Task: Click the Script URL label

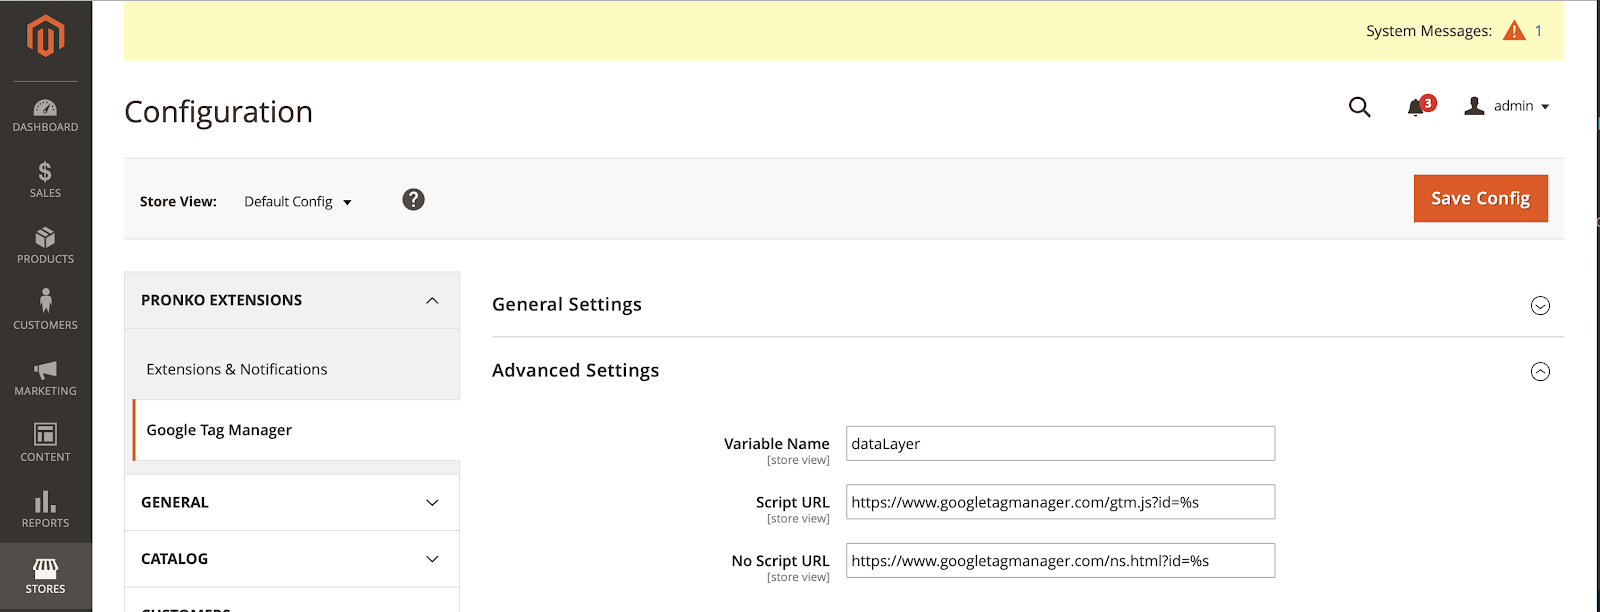Action: tap(793, 502)
